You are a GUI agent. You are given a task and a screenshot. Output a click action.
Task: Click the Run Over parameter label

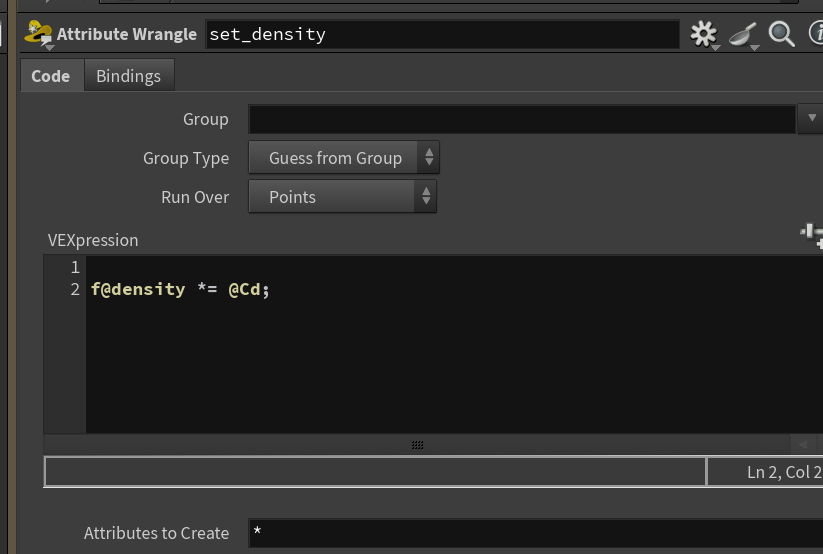(x=195, y=197)
